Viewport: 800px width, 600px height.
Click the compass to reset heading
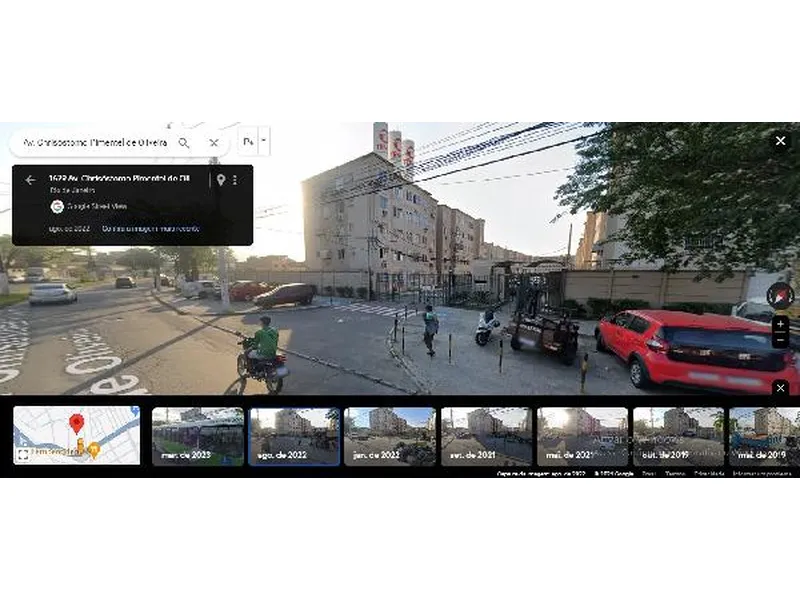tap(780, 294)
